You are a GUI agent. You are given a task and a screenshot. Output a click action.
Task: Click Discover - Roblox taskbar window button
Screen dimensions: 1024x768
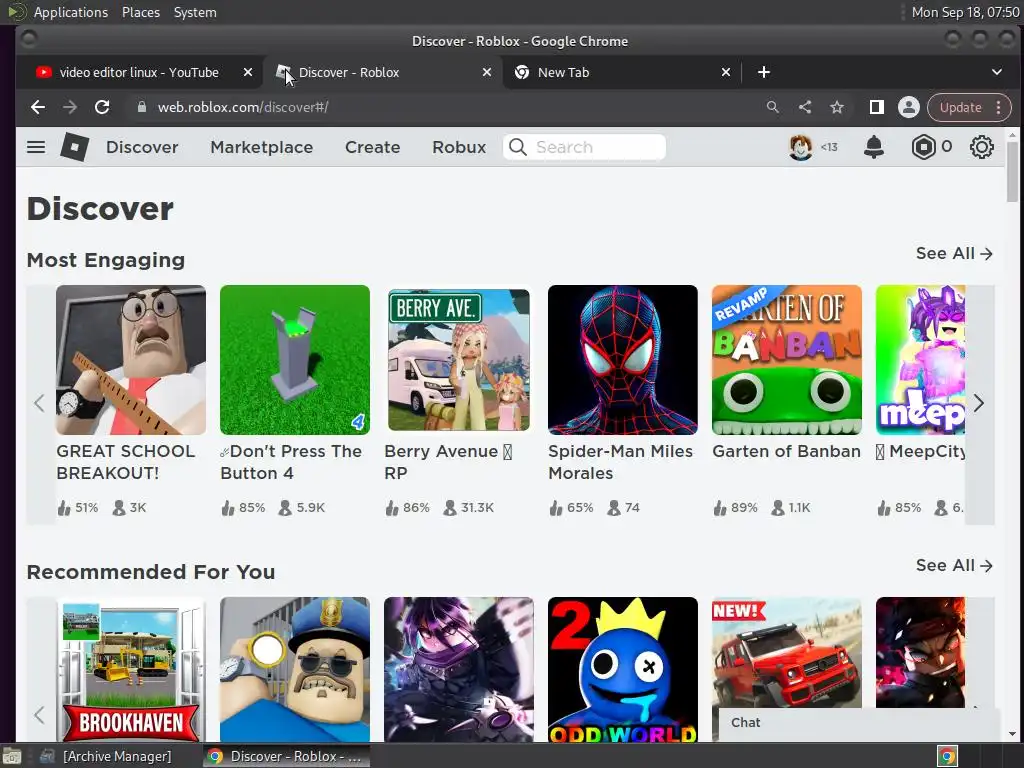(287, 756)
